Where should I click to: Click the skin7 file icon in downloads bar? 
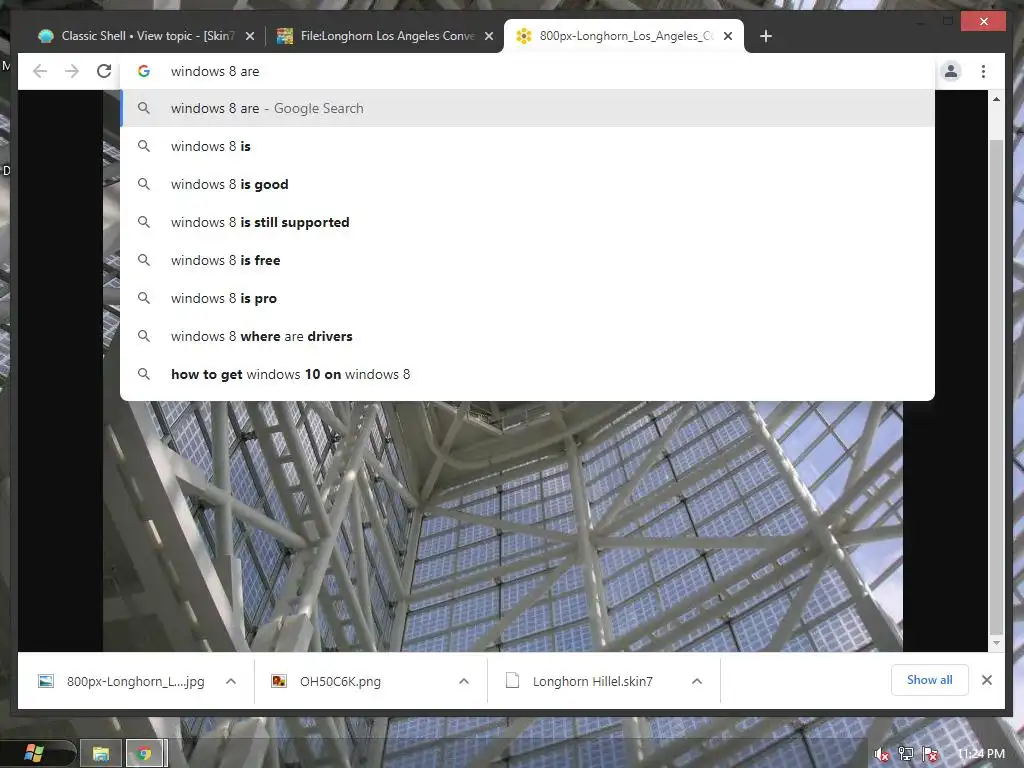click(513, 681)
